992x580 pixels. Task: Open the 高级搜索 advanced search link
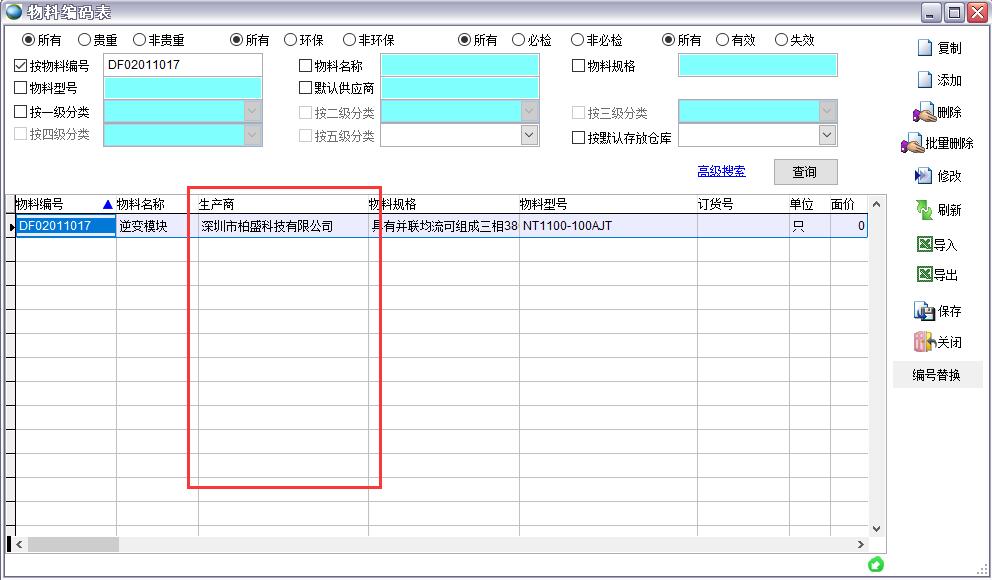pyautogui.click(x=721, y=172)
